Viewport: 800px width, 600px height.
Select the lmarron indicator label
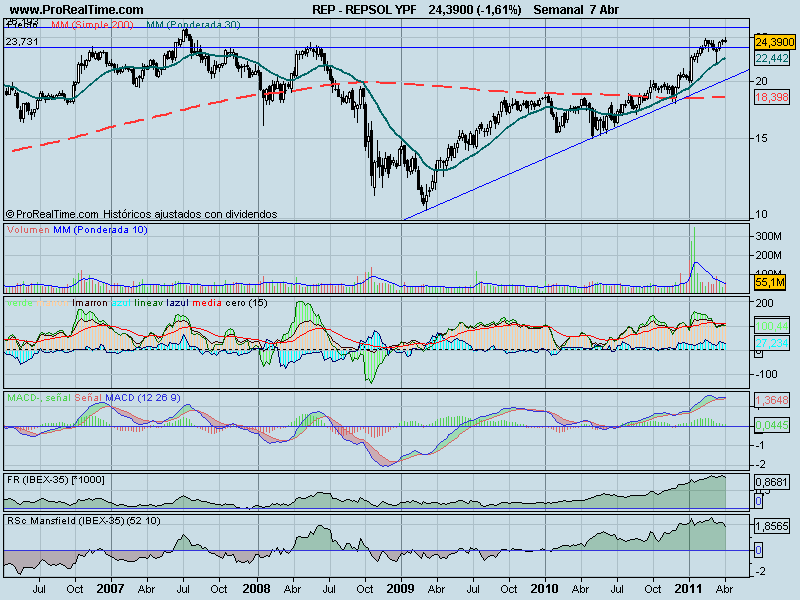pos(90,303)
